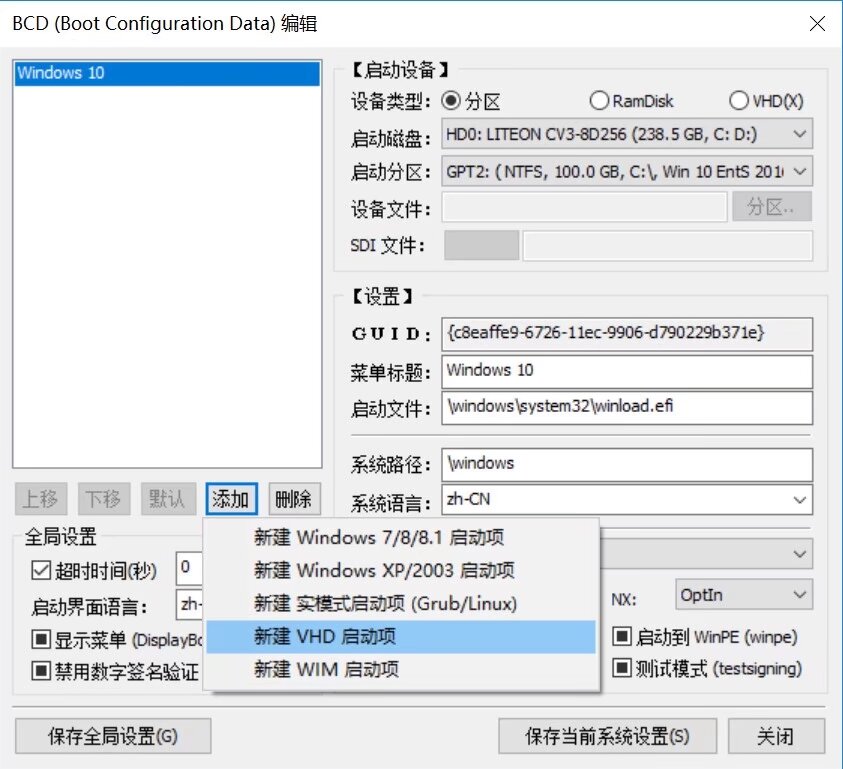The height and width of the screenshot is (769, 843).
Task: Click the 超时时间 value field showing 0
Action: 189,568
